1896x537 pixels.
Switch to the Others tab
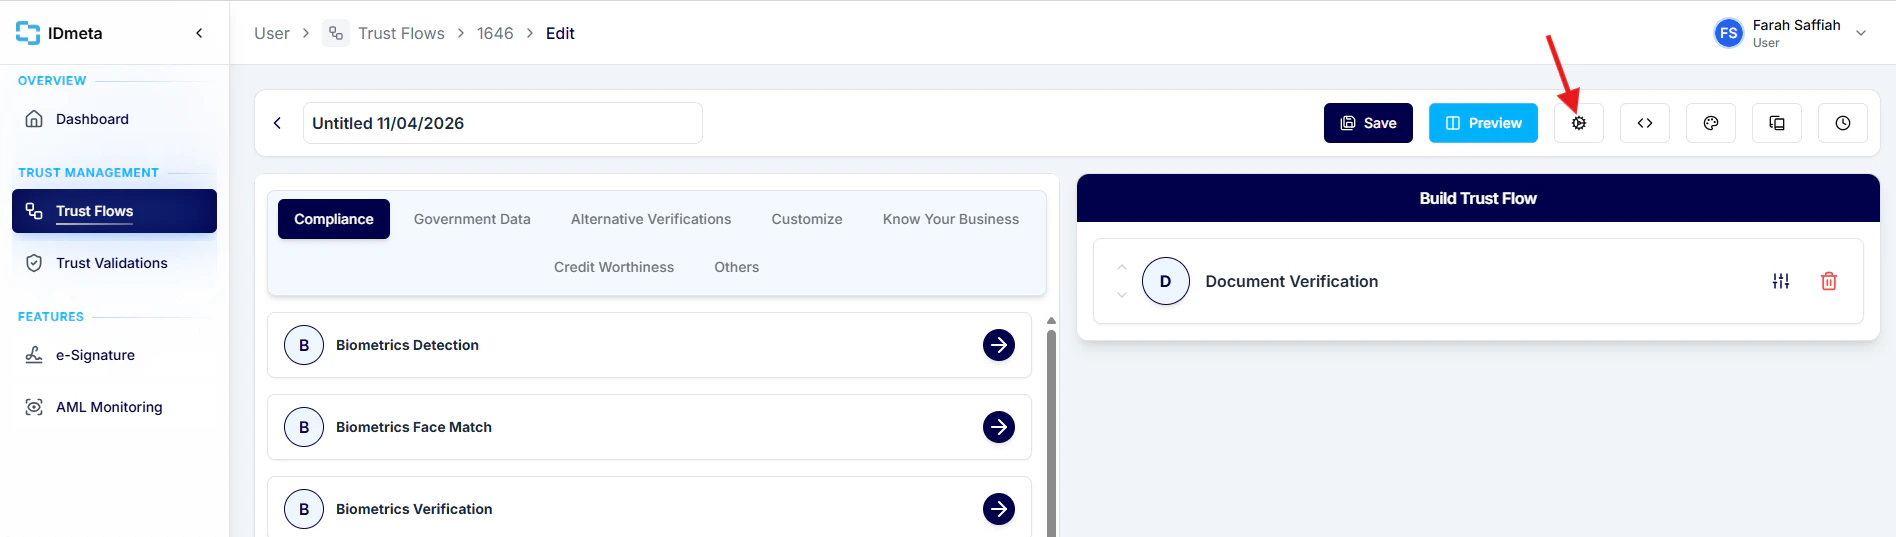coord(736,267)
